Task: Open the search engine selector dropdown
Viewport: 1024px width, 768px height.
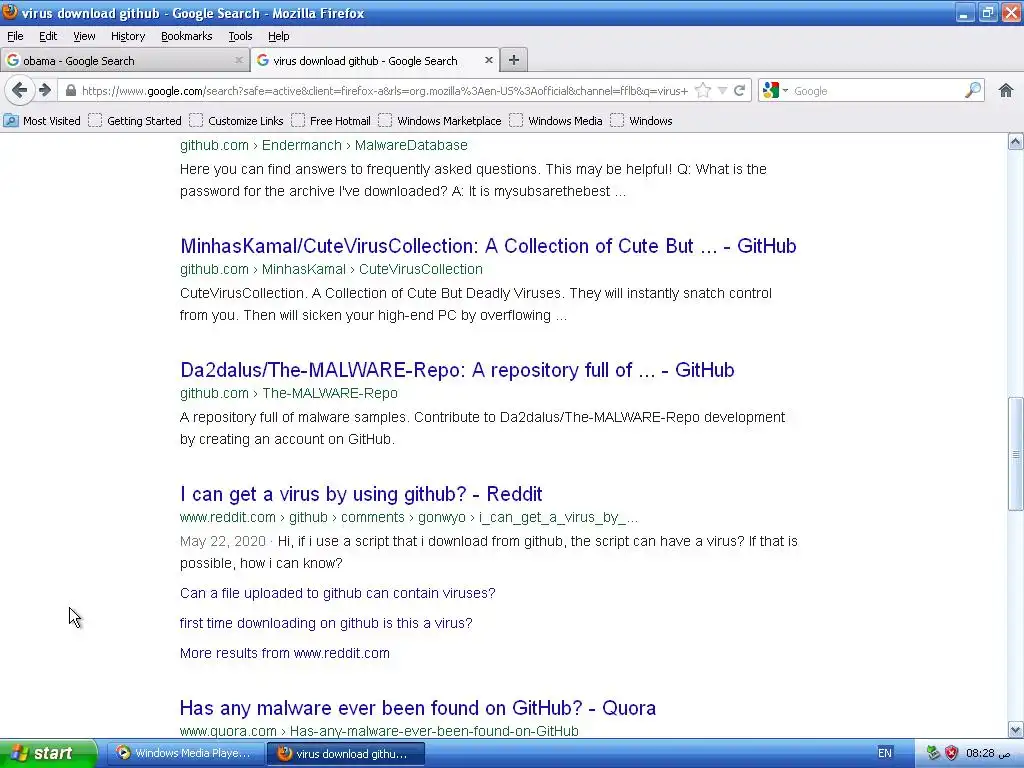Action: pyautogui.click(x=775, y=91)
